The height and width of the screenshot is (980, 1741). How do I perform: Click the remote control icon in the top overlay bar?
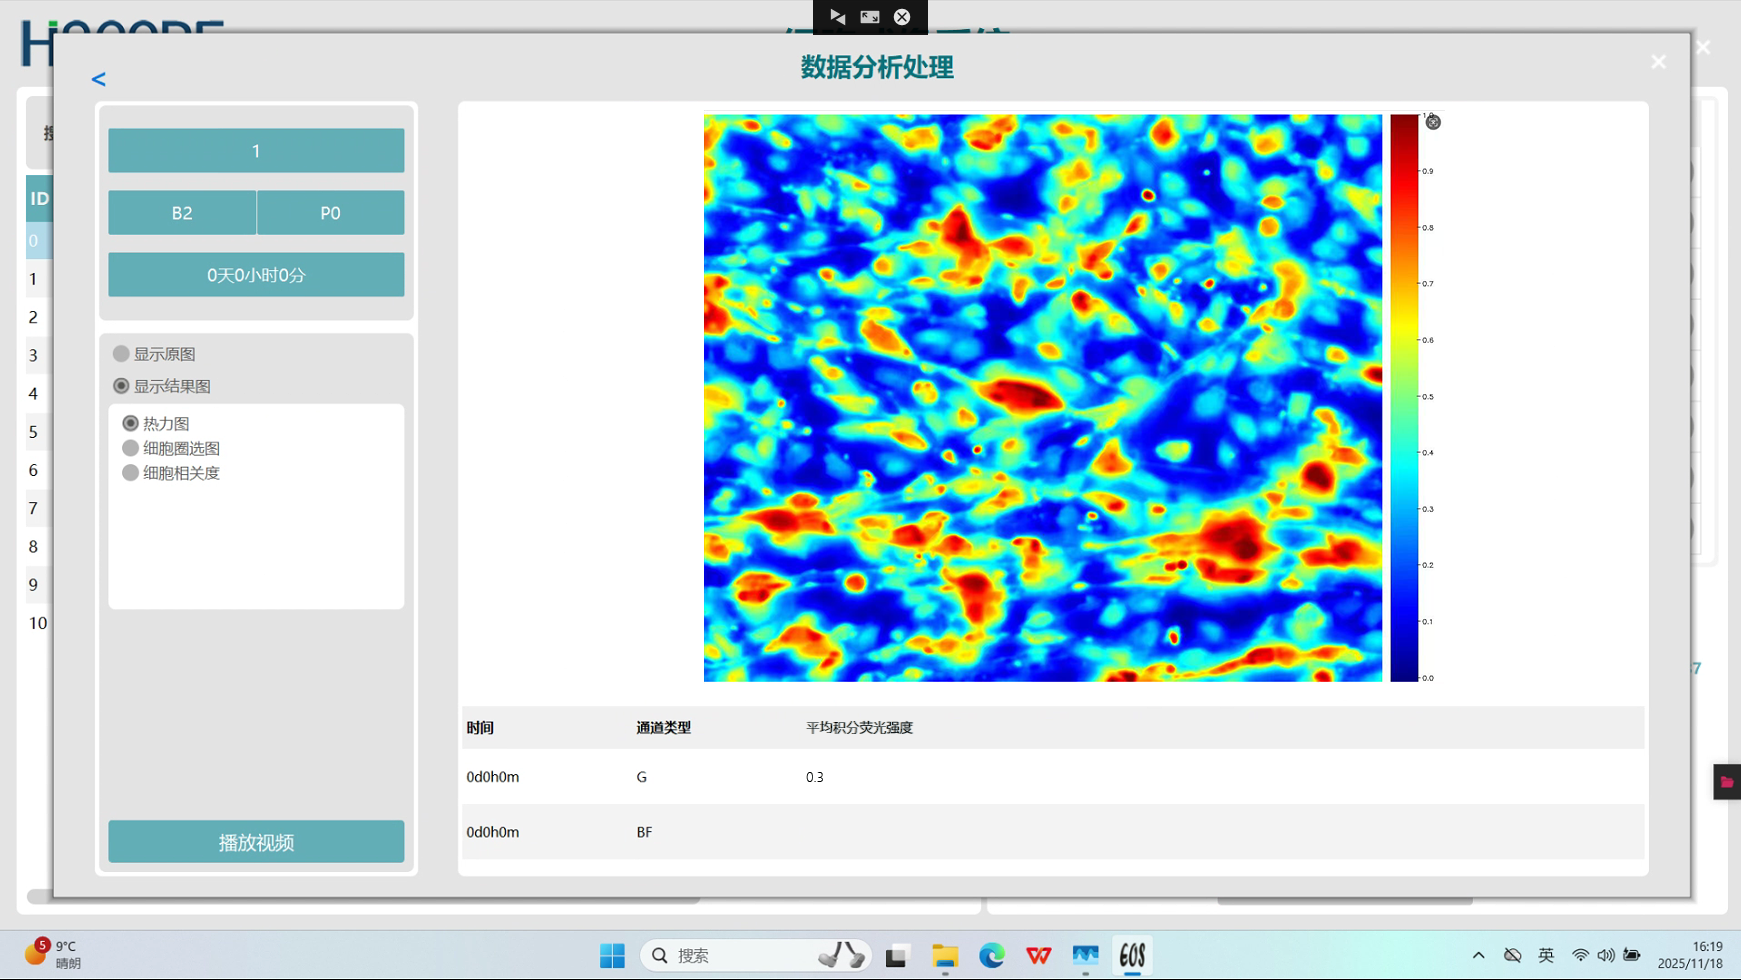838,17
